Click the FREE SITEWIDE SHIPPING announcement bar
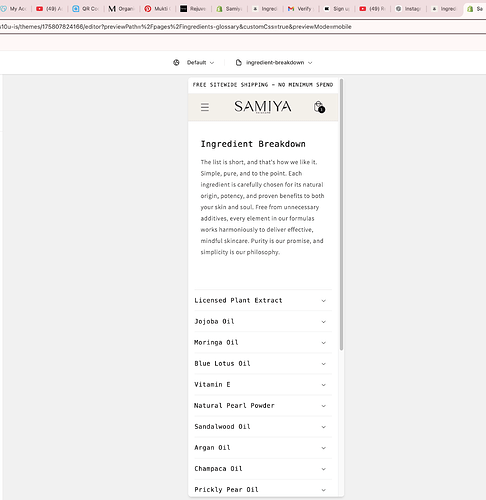This screenshot has height=500, width=486. coord(263,85)
